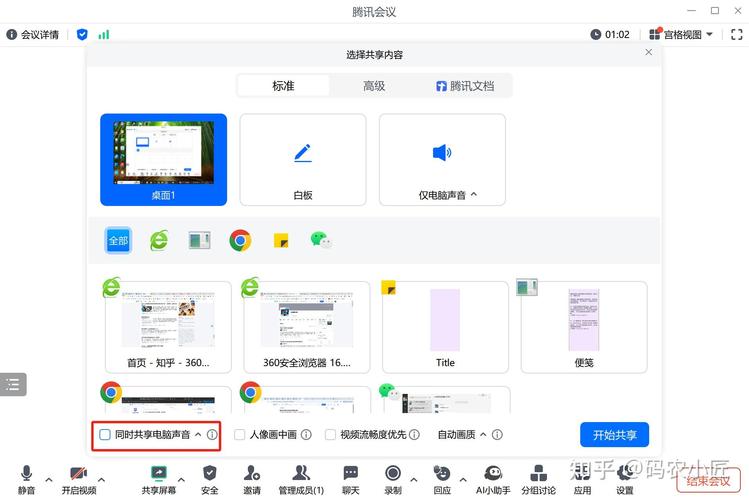Click the 结束会议 button
The image size is (749, 500).
pyautogui.click(x=708, y=480)
